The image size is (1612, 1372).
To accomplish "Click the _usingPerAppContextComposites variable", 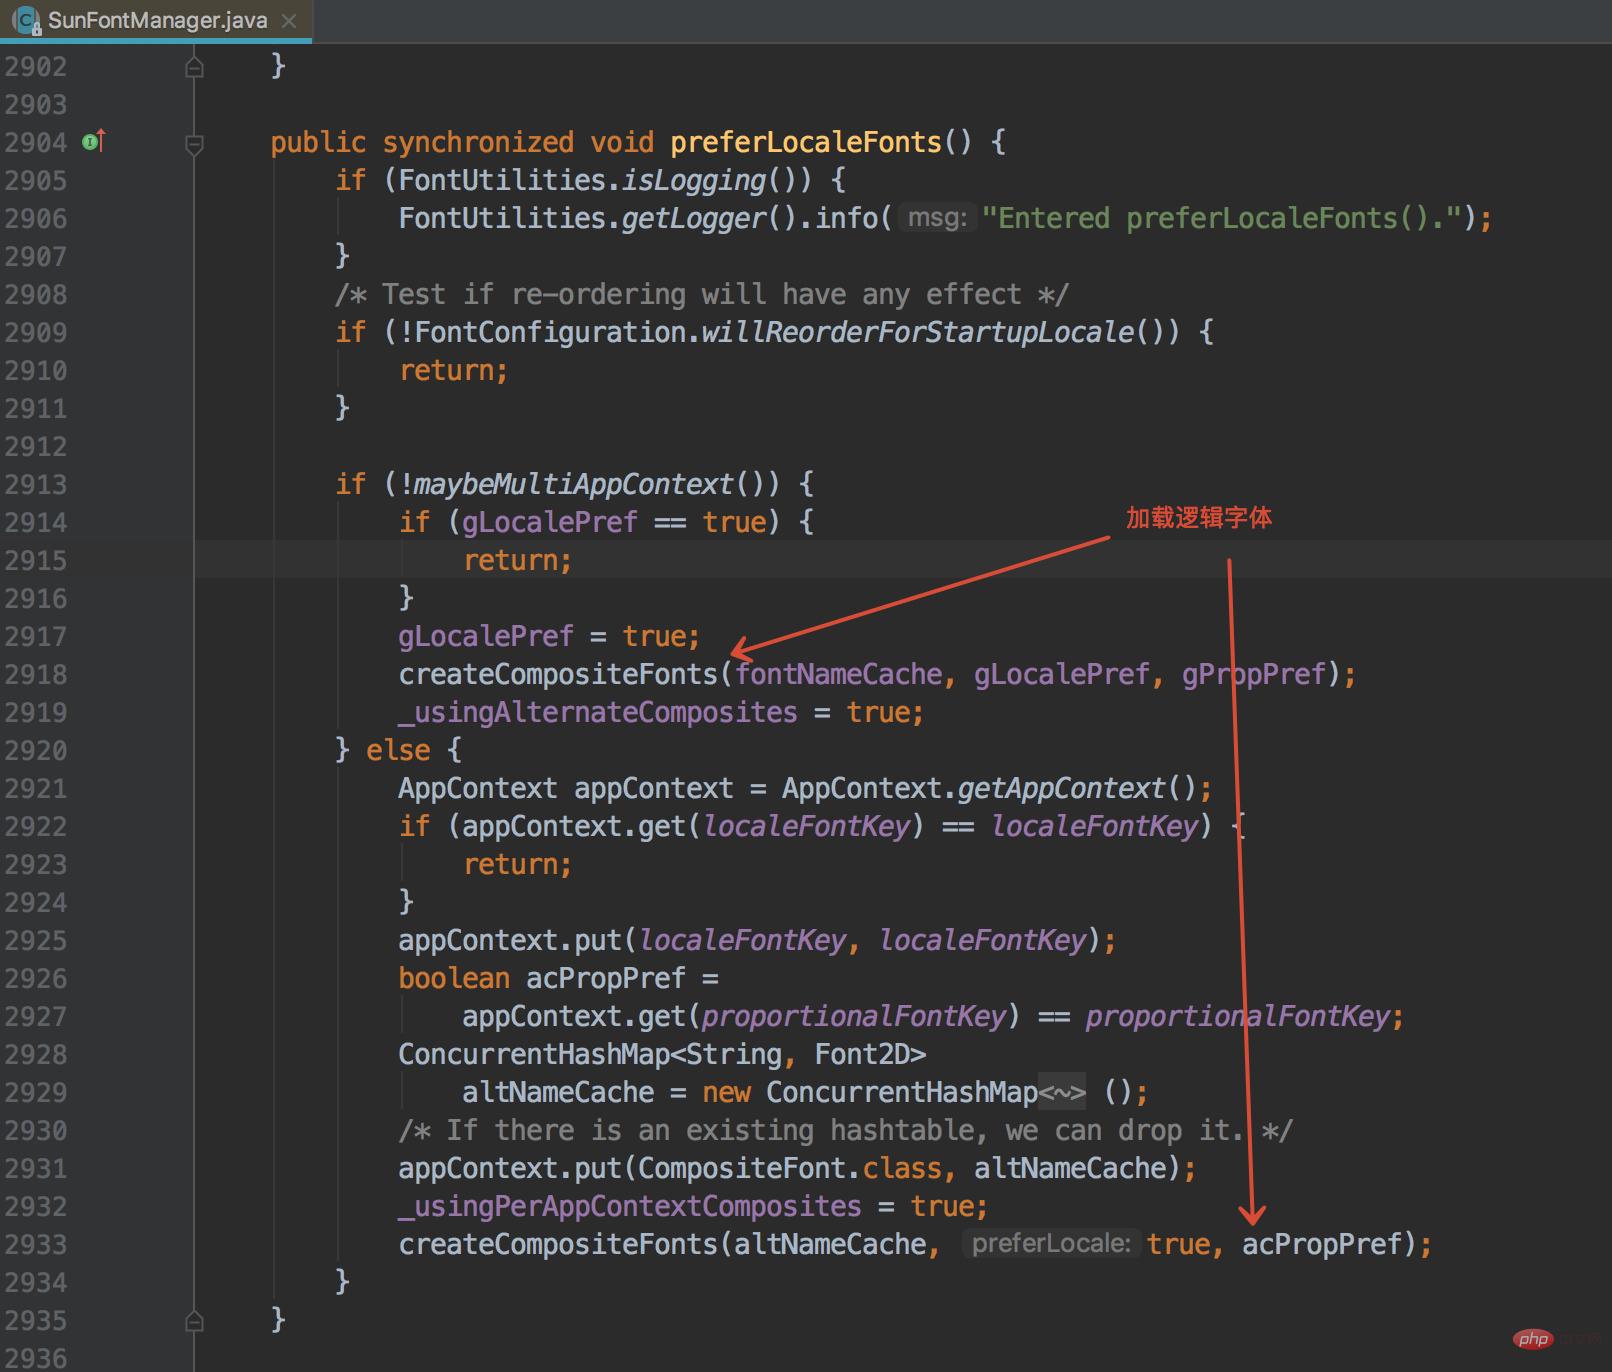I will click(x=630, y=1206).
